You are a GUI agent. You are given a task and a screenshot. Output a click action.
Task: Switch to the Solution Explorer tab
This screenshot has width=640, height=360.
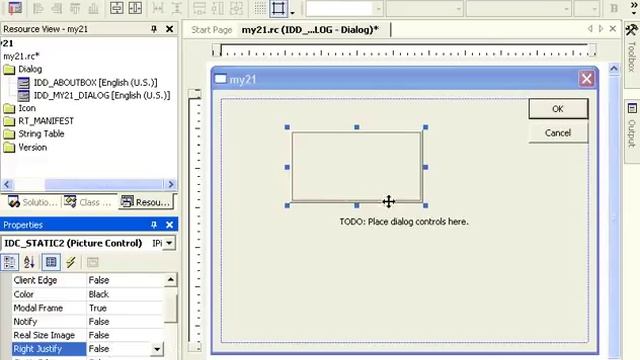(x=32, y=202)
